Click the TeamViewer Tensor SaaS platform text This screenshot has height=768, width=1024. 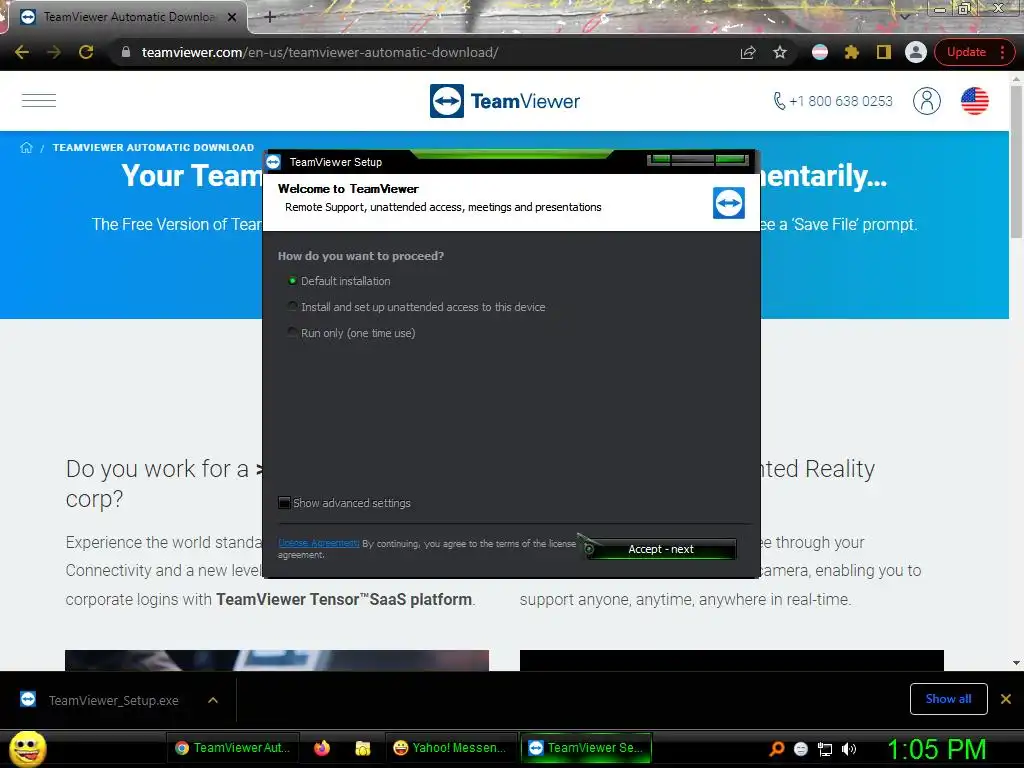pyautogui.click(x=344, y=600)
